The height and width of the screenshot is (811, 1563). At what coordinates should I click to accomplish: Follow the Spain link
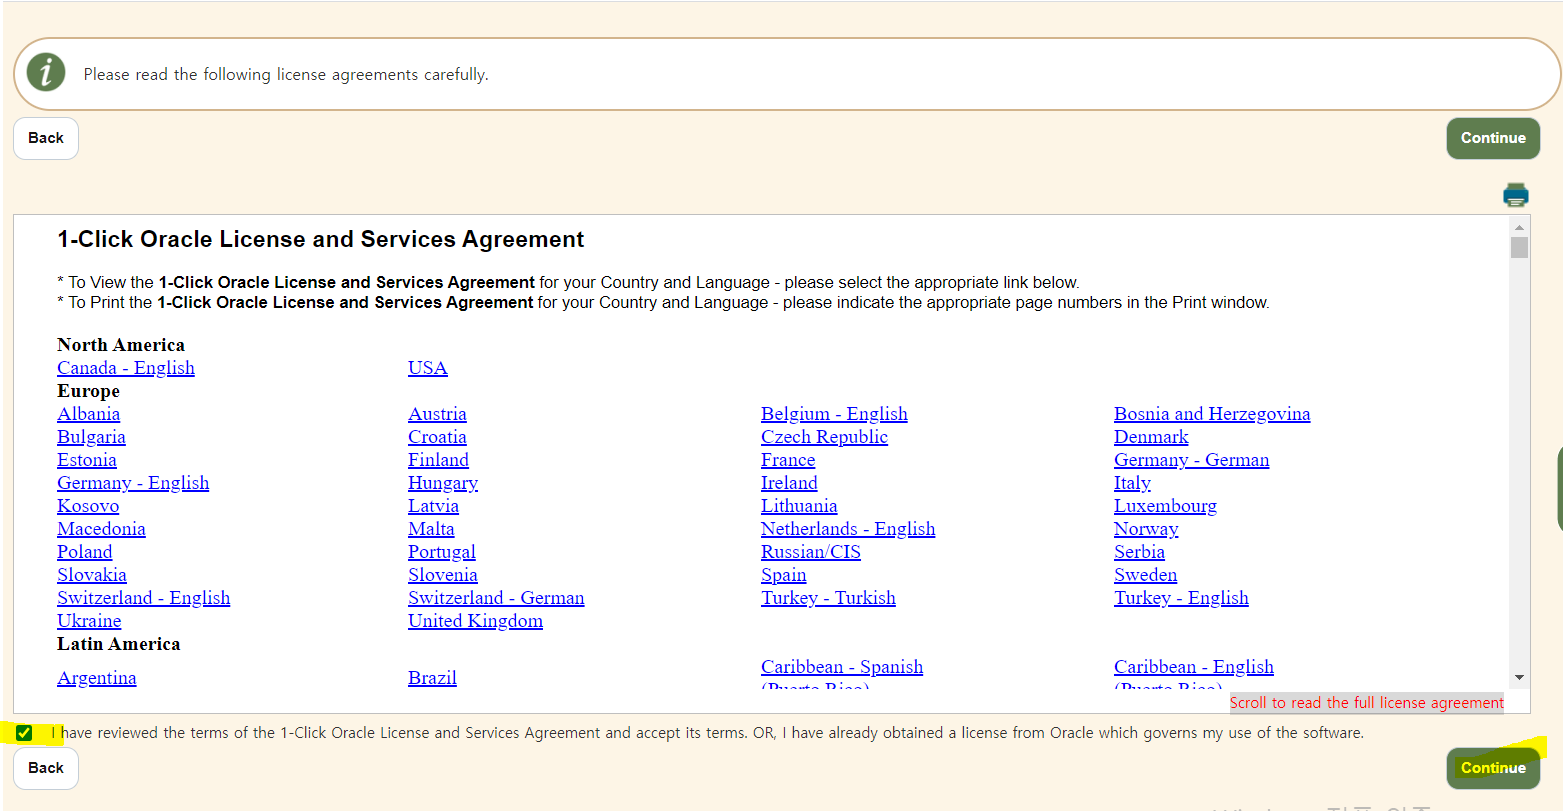tap(784, 575)
